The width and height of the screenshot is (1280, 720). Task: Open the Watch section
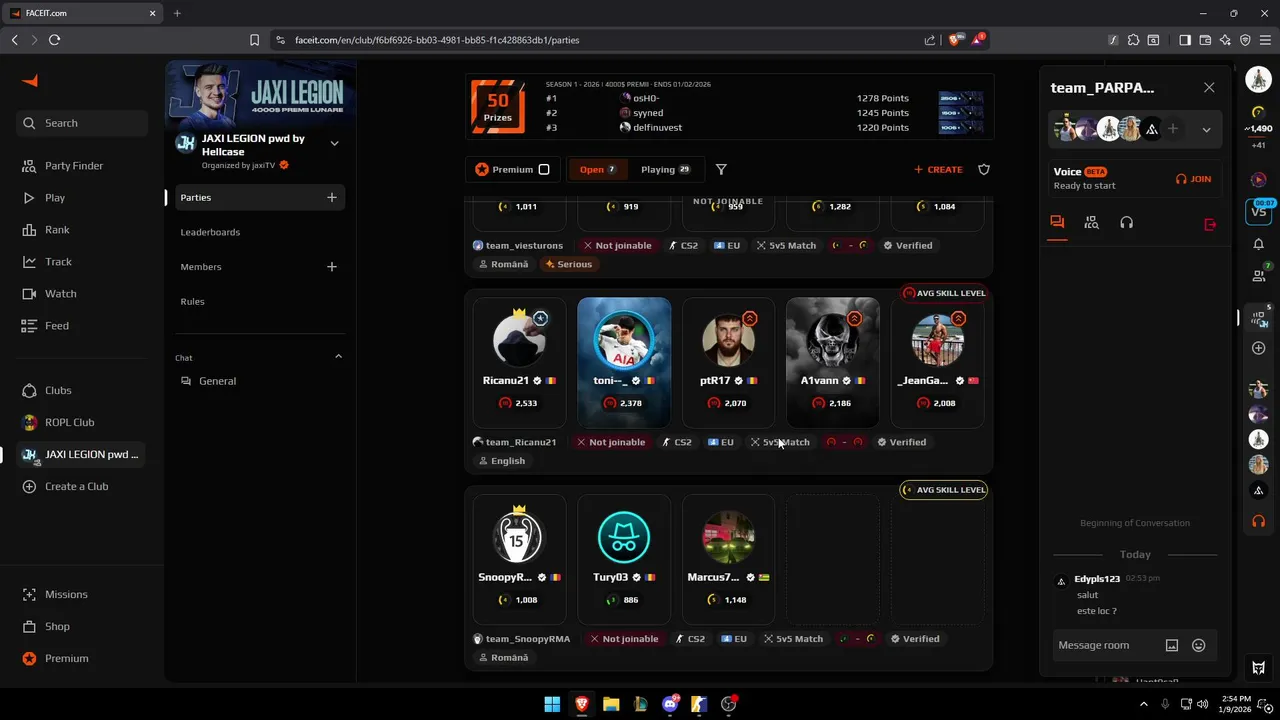tap(49, 294)
